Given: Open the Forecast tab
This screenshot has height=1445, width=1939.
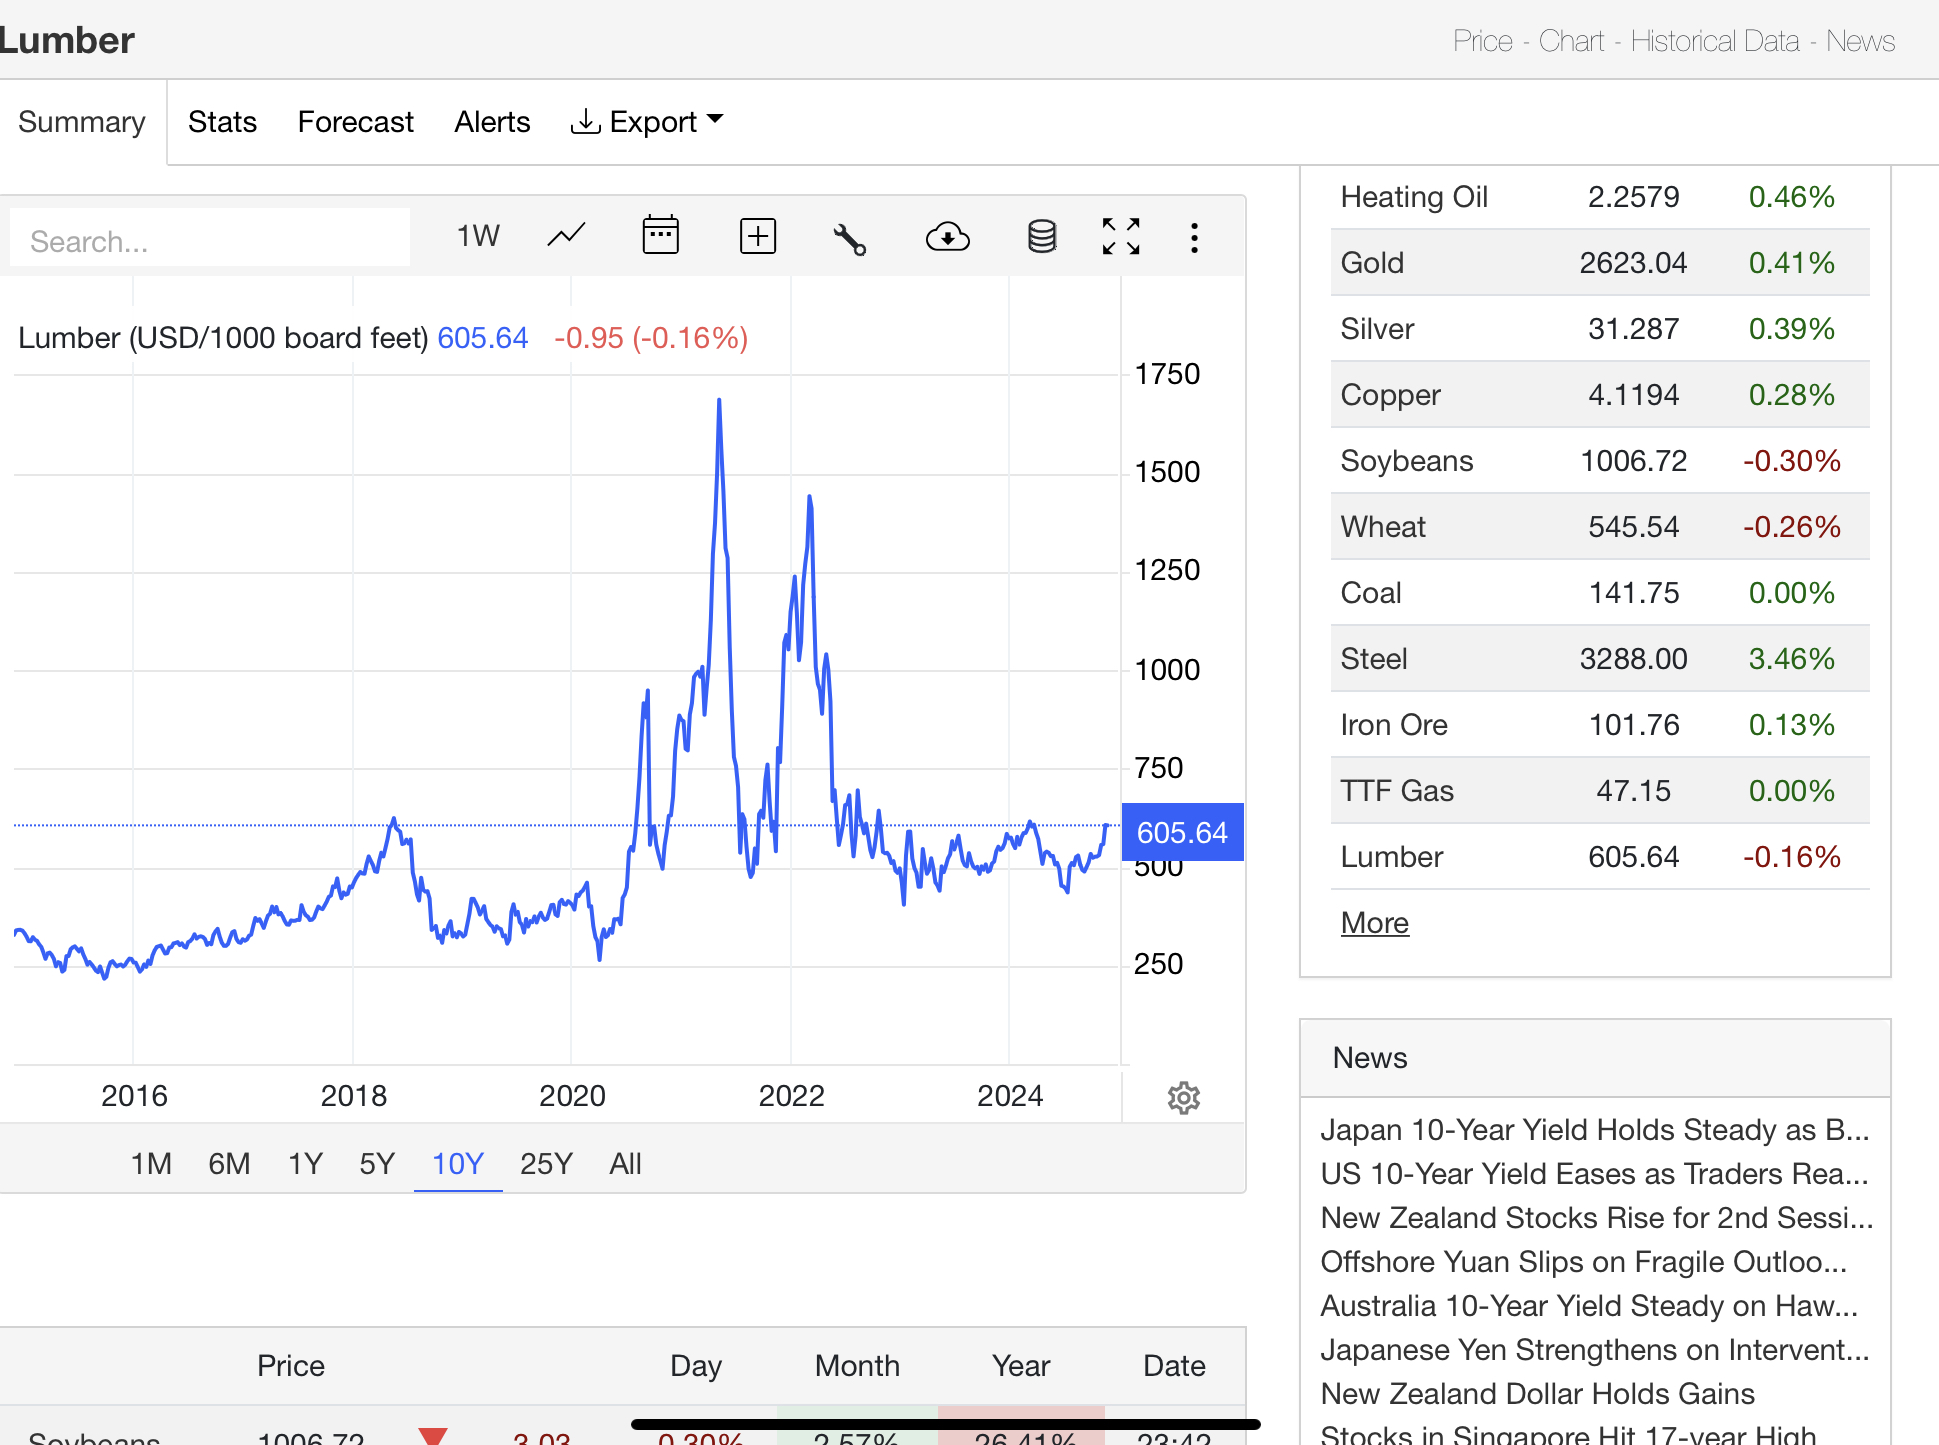Looking at the screenshot, I should click(355, 122).
